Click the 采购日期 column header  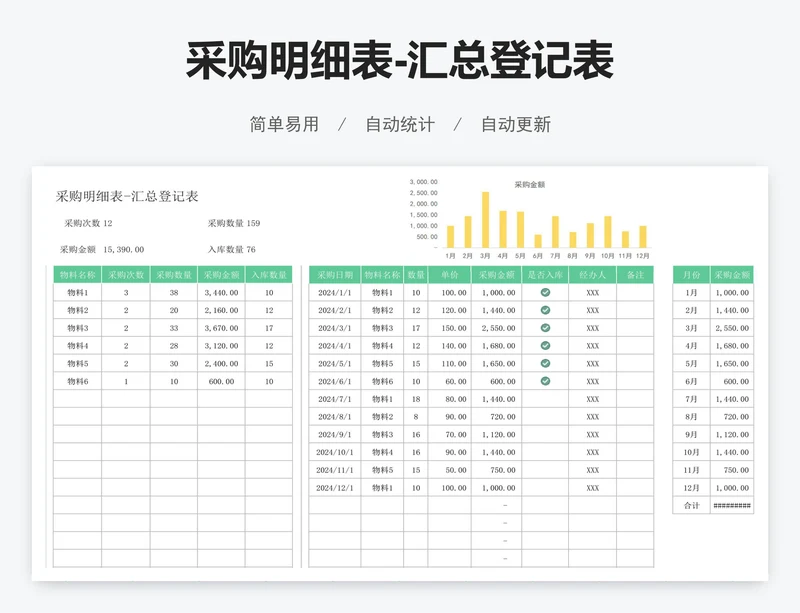(x=335, y=275)
